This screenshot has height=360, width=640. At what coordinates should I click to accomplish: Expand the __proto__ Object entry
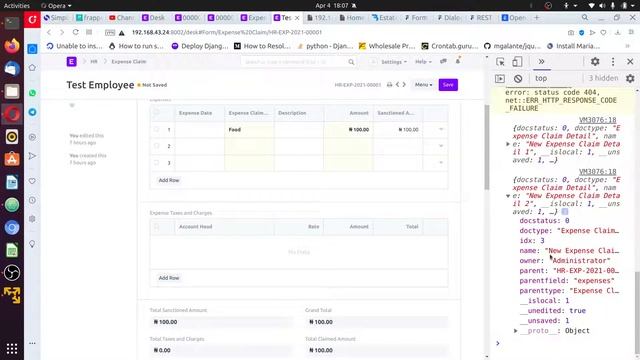tap(516, 331)
